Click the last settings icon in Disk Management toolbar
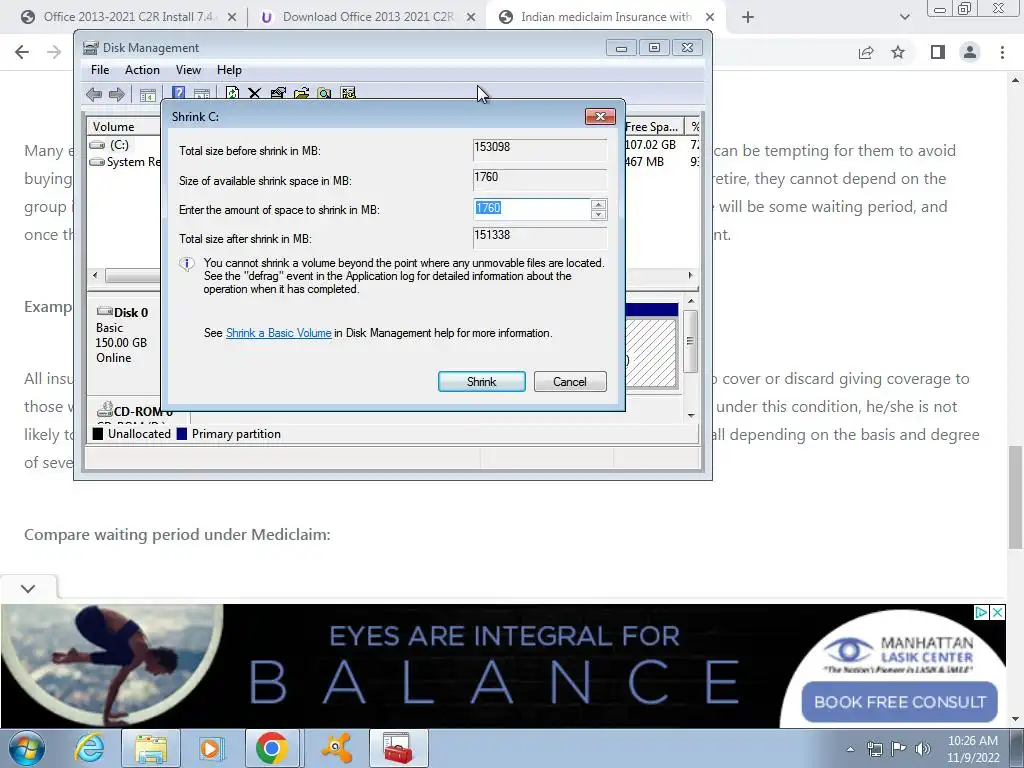 point(348,93)
